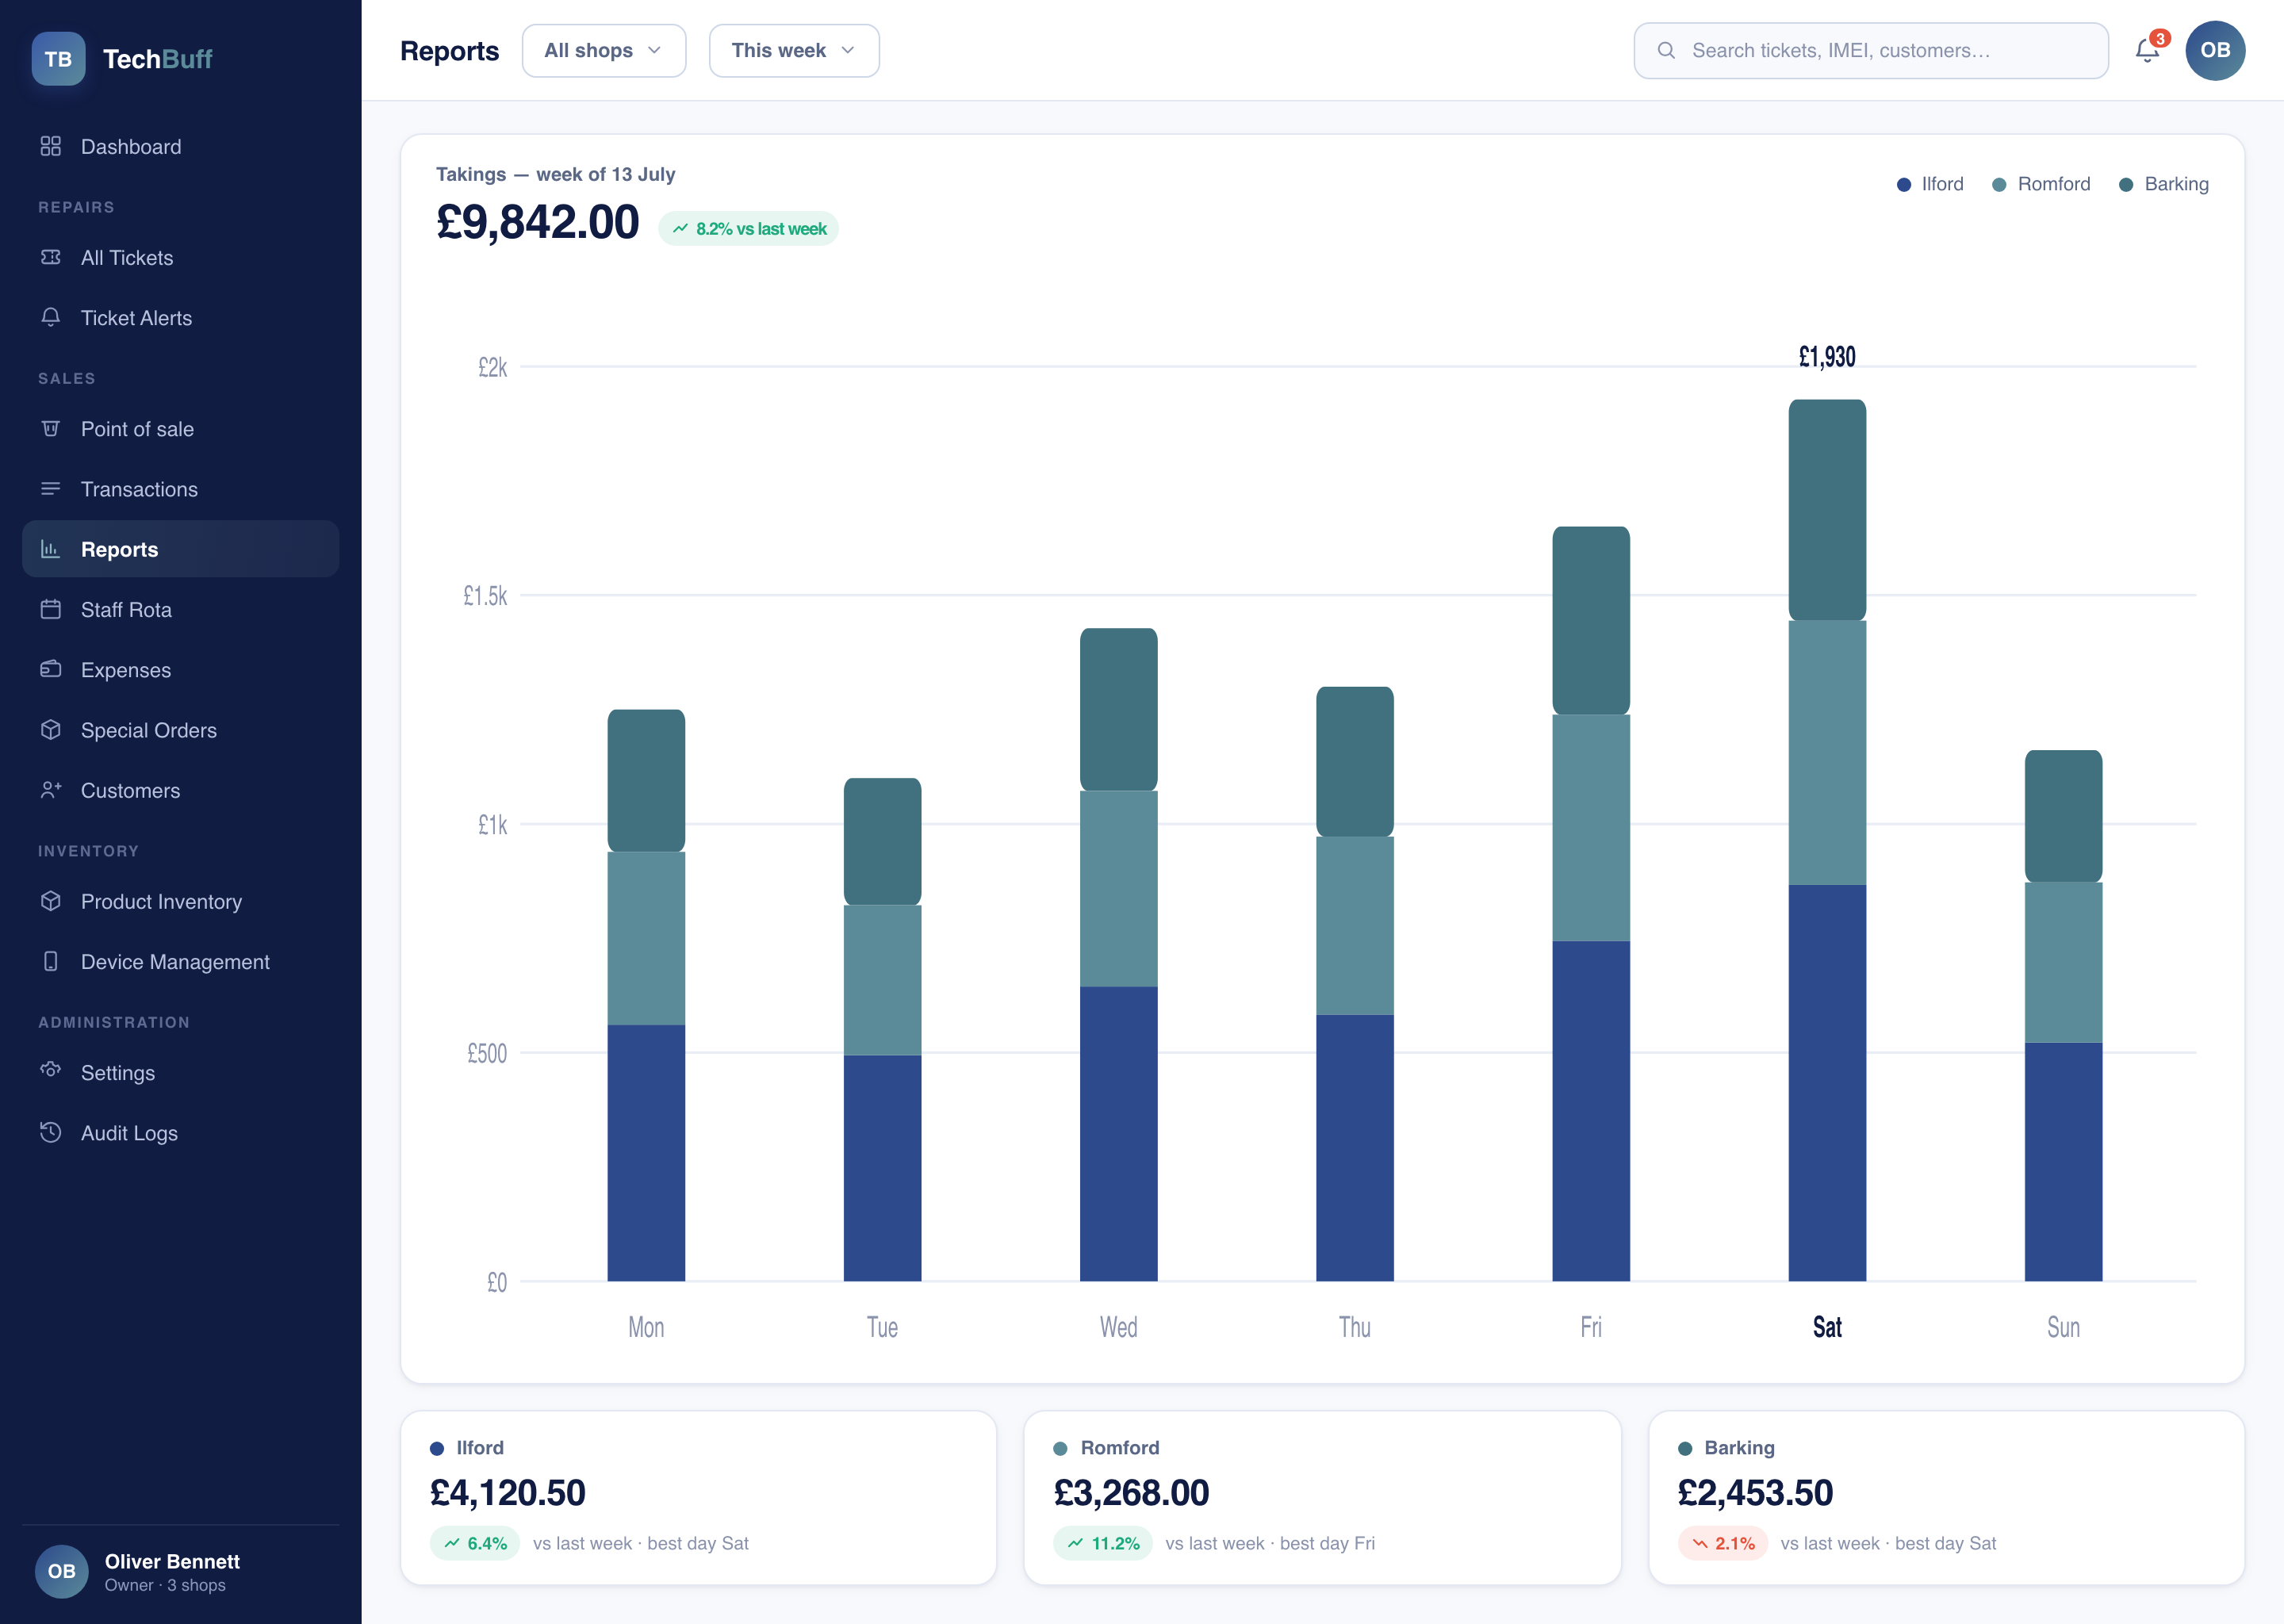Toggle Romford series in chart legend
The image size is (2284, 1624).
2041,184
